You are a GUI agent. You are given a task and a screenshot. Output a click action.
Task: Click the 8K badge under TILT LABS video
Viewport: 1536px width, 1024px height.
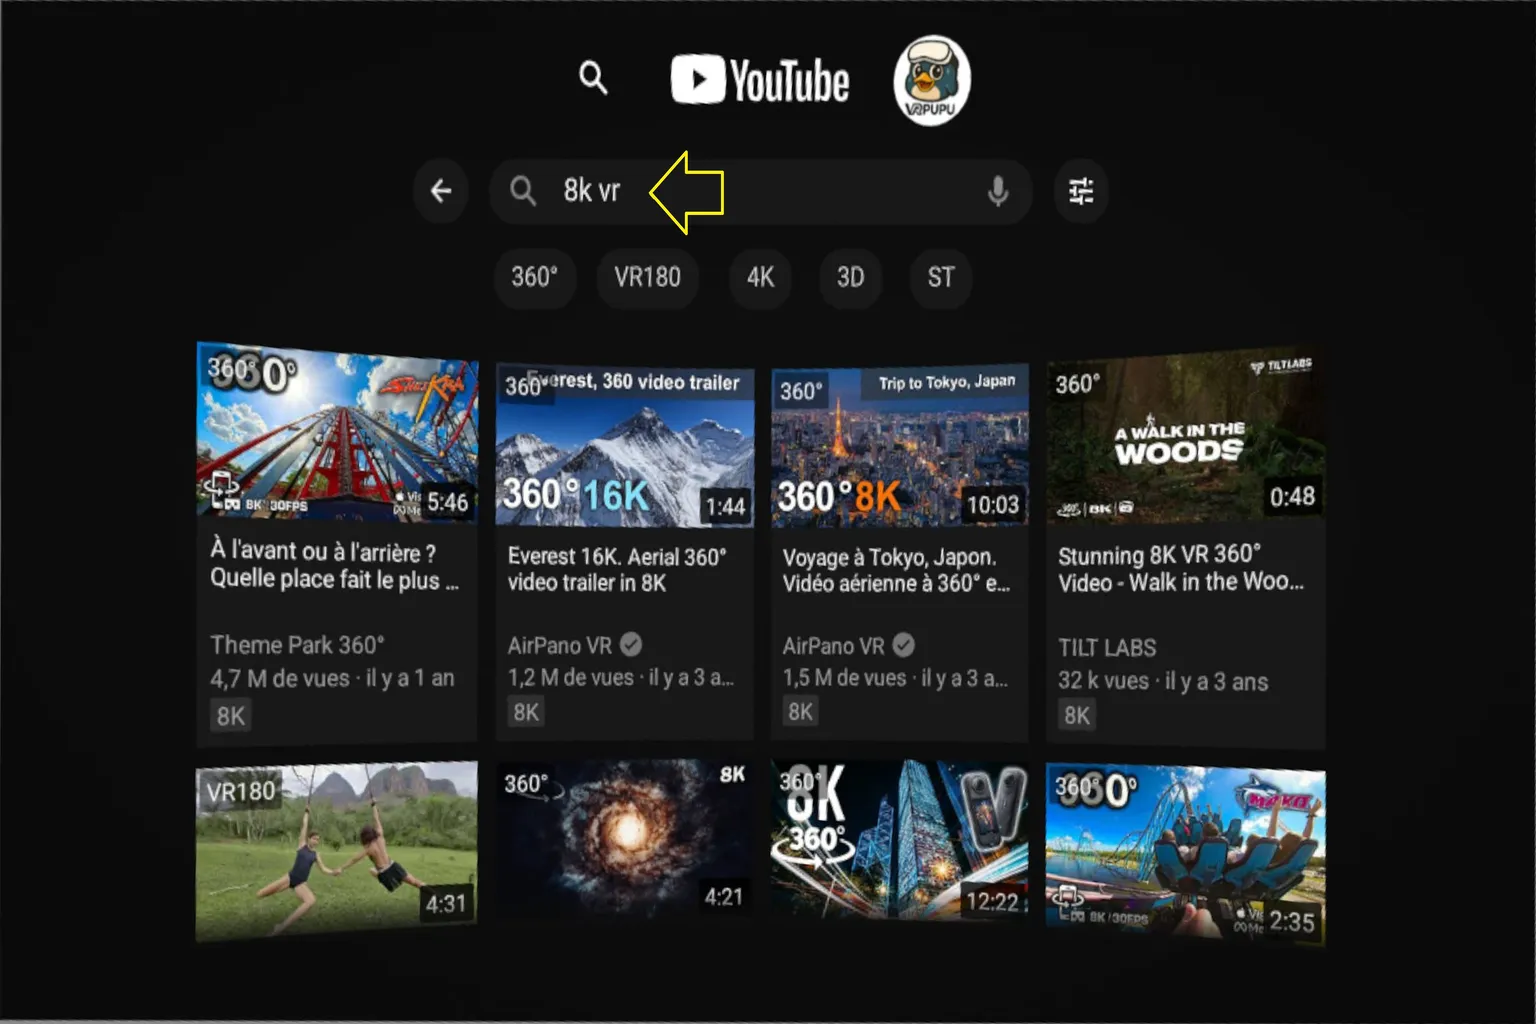click(x=1077, y=715)
